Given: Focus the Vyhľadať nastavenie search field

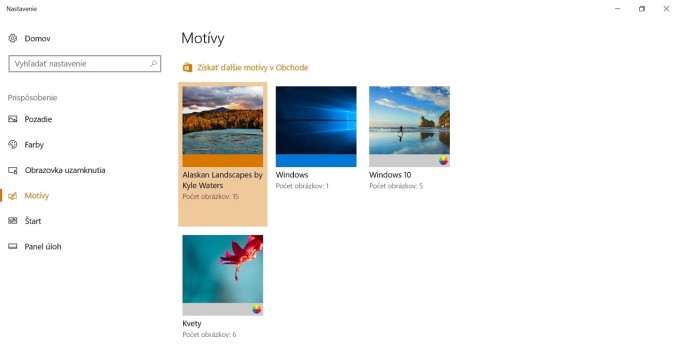Looking at the screenshot, I should click(x=84, y=64).
